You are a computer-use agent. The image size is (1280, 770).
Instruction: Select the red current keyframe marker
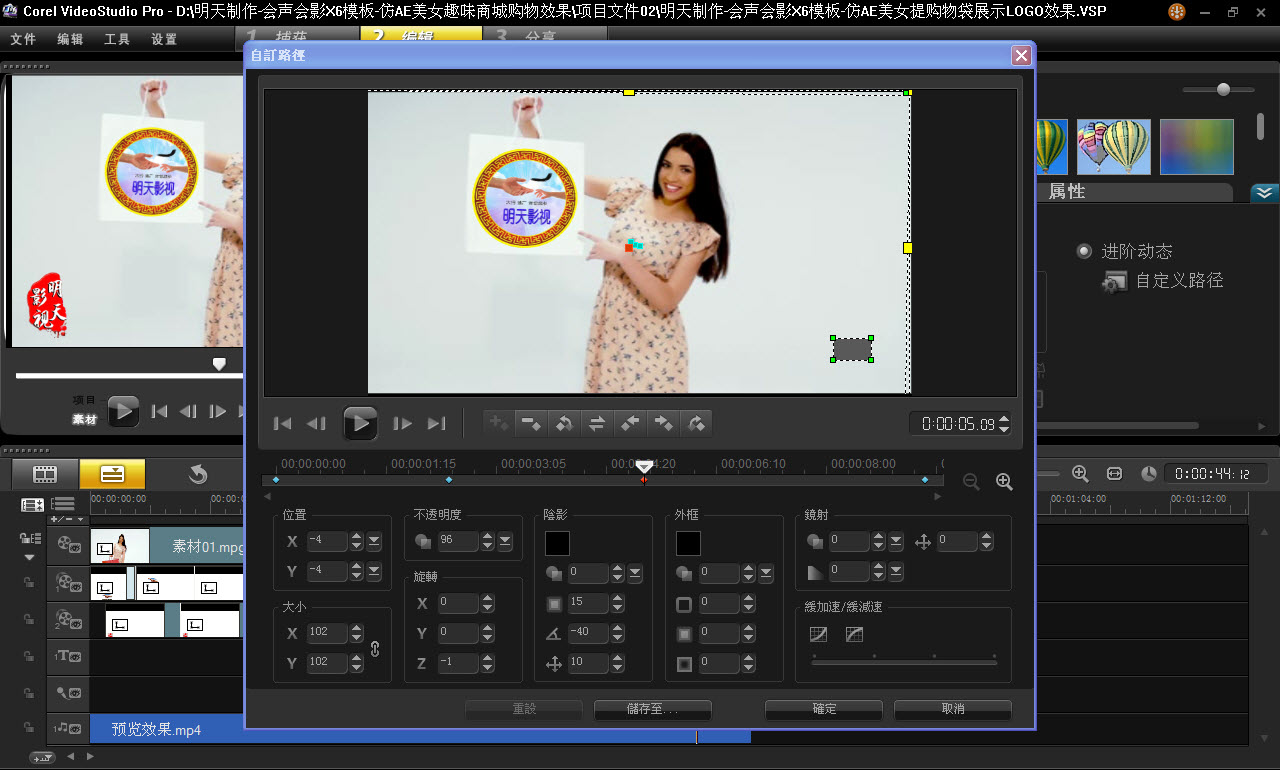(643, 480)
